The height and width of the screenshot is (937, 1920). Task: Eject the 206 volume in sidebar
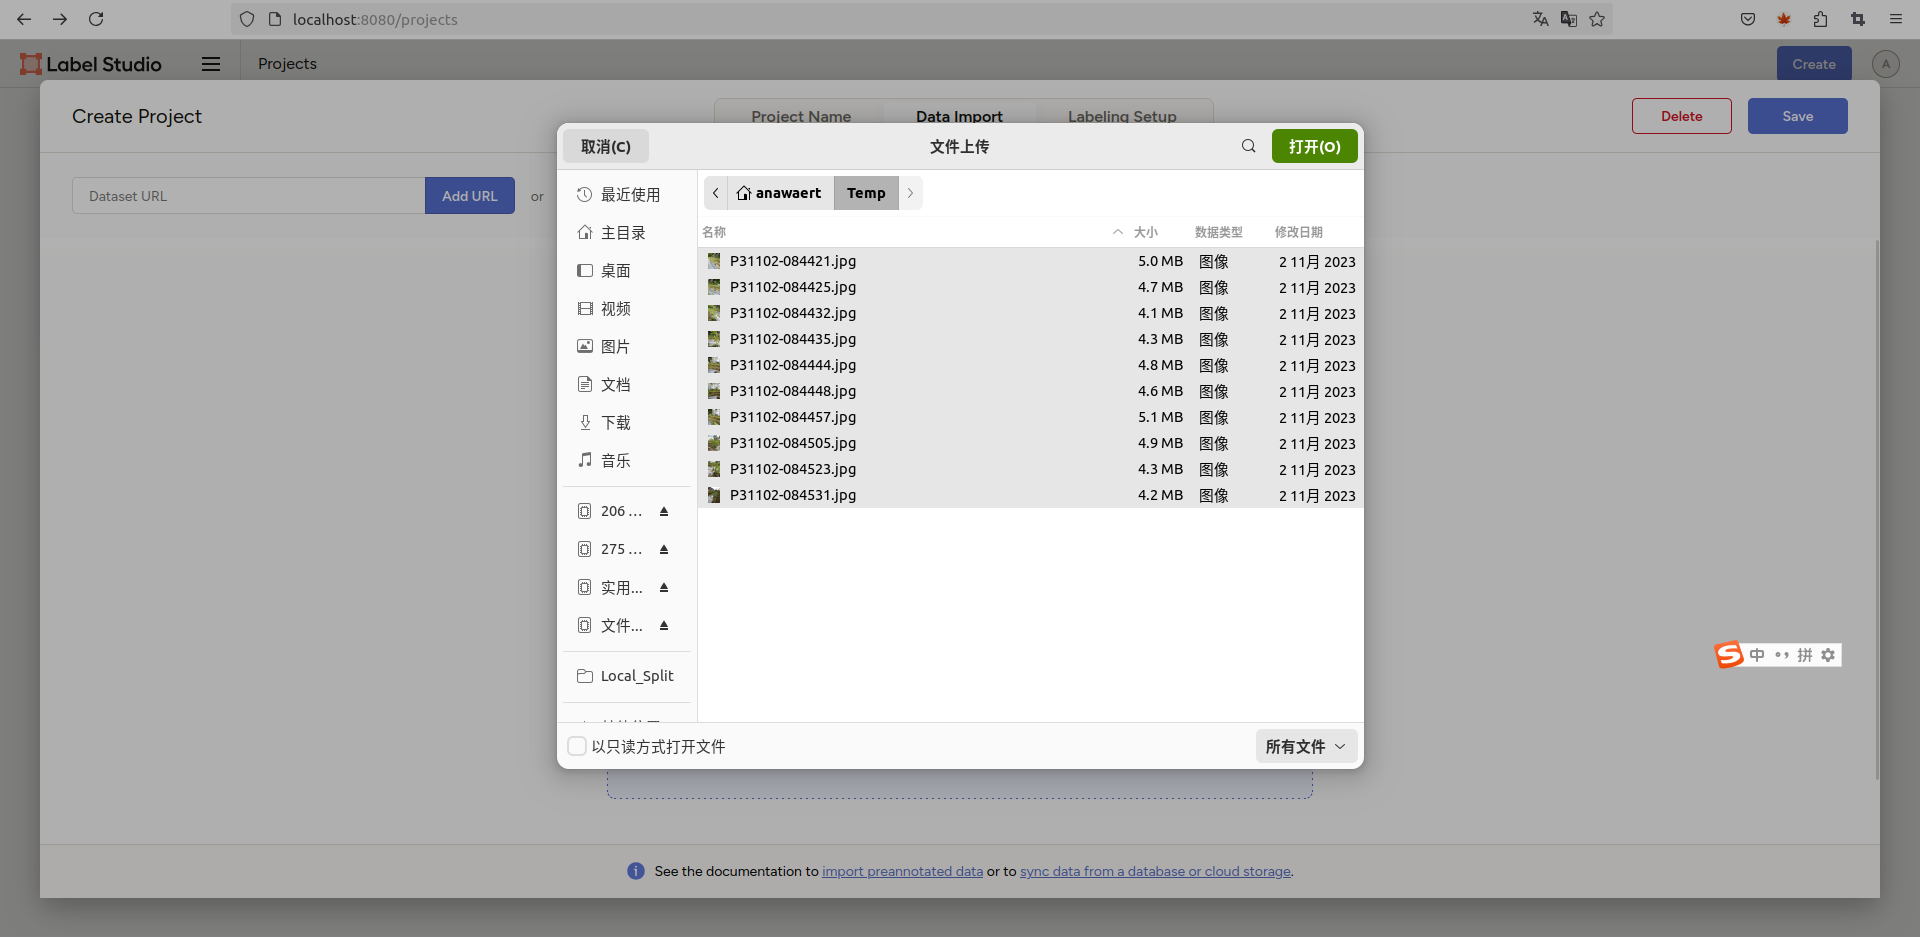click(664, 511)
